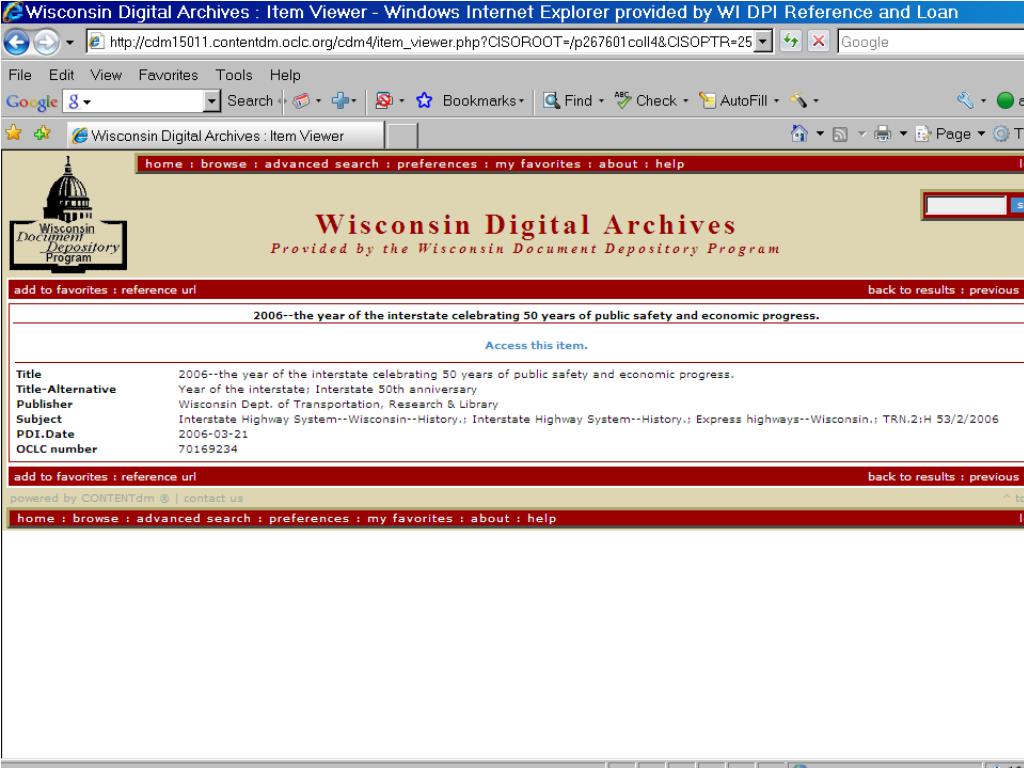This screenshot has height=768, width=1024.
Task: Click 'home' in the top navigation bar
Action: [164, 164]
